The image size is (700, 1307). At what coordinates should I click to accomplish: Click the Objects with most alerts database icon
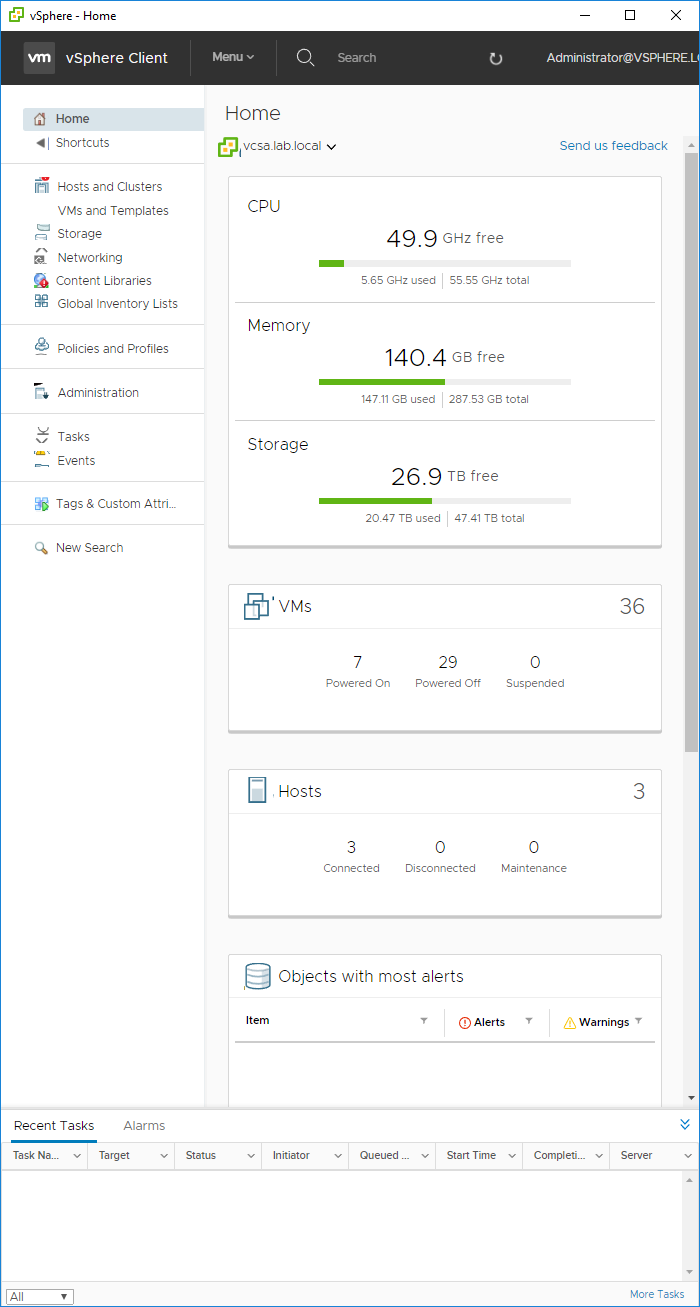click(258, 976)
